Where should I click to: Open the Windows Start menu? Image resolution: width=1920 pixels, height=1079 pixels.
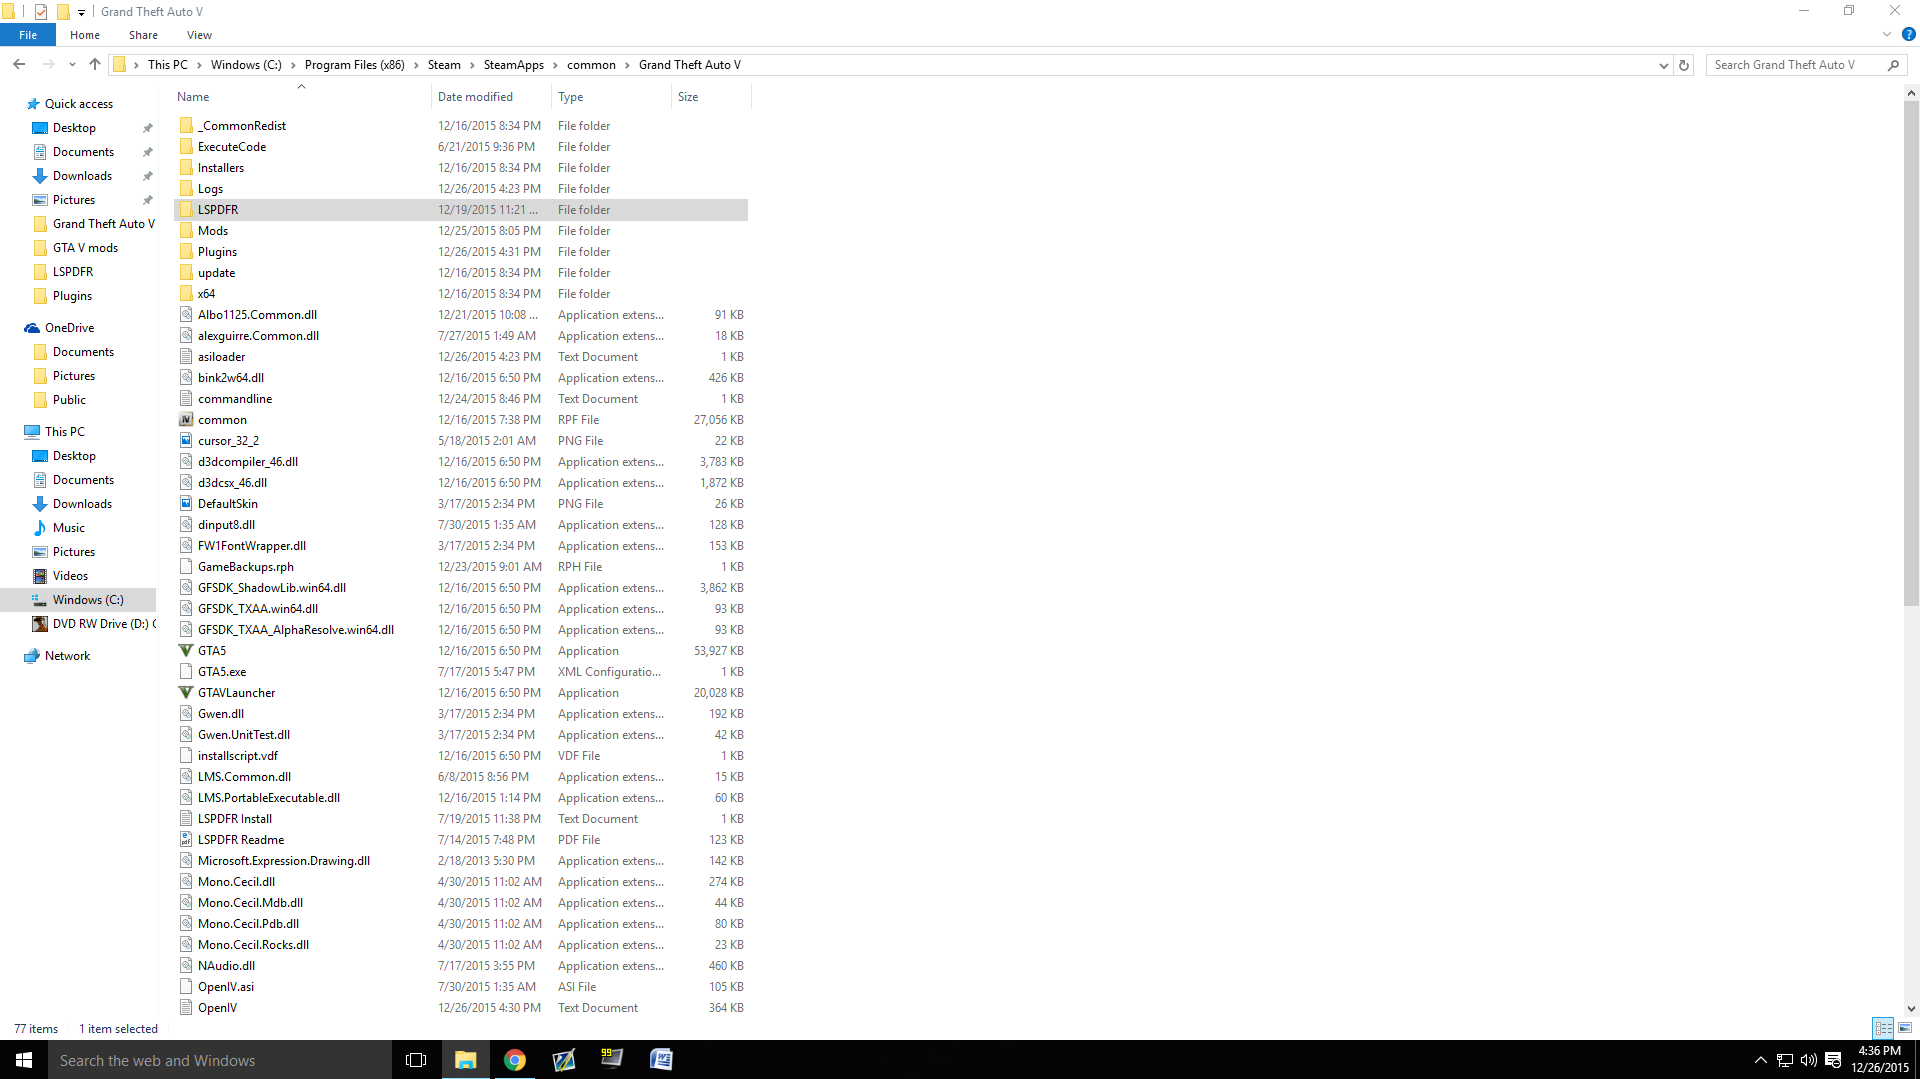[x=24, y=1060]
